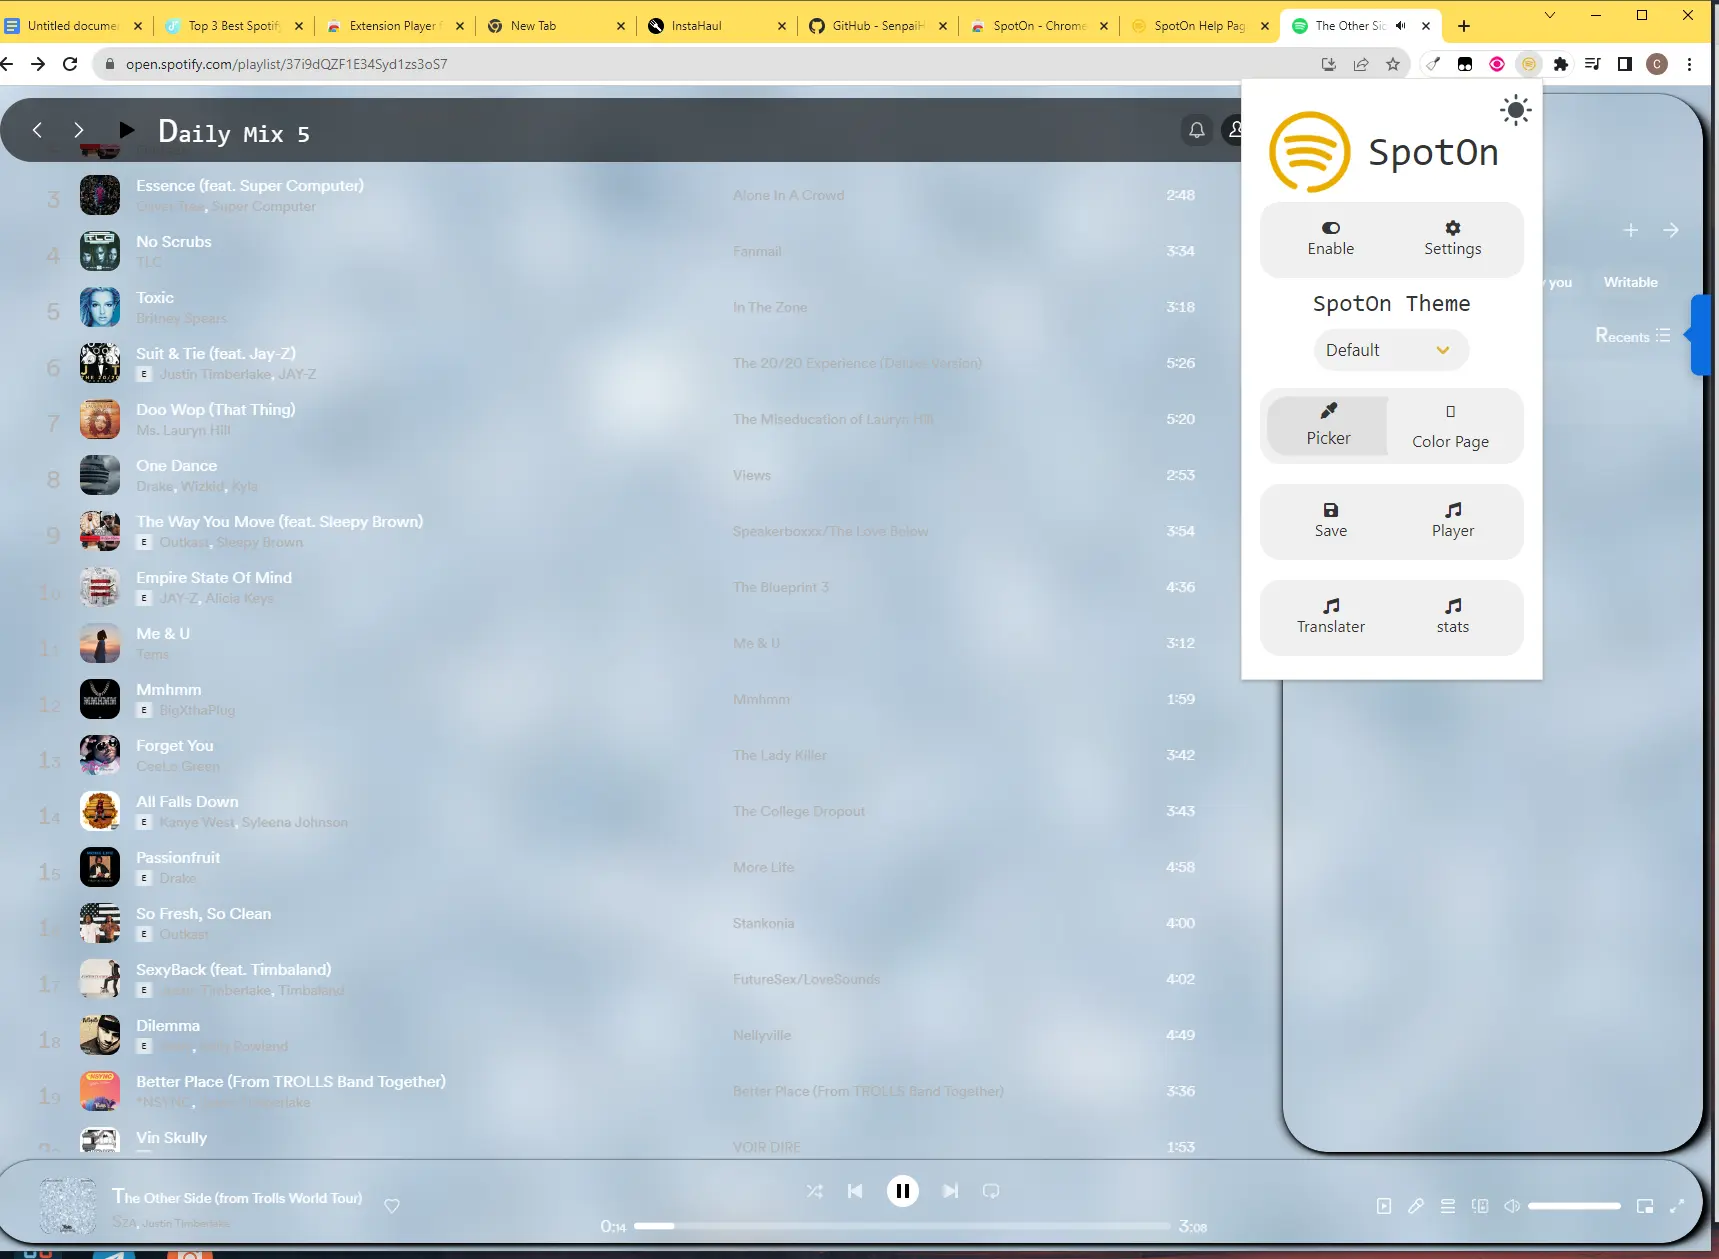Play Daily Mix 5 from the header
The width and height of the screenshot is (1719, 1259).
(126, 129)
